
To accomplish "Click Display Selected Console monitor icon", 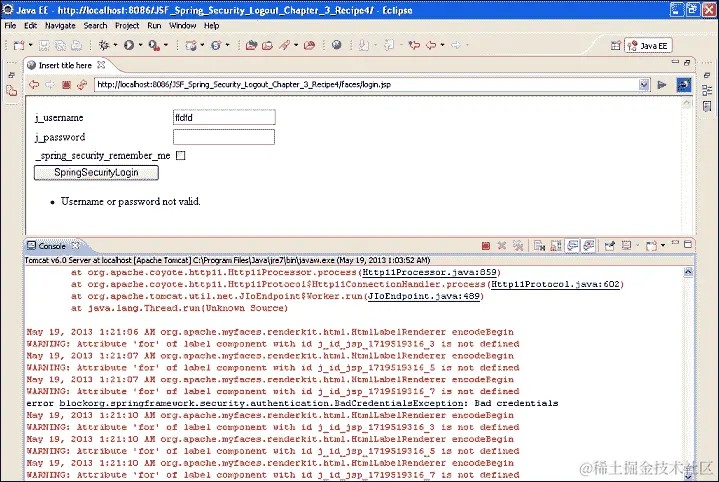I will tap(626, 246).
